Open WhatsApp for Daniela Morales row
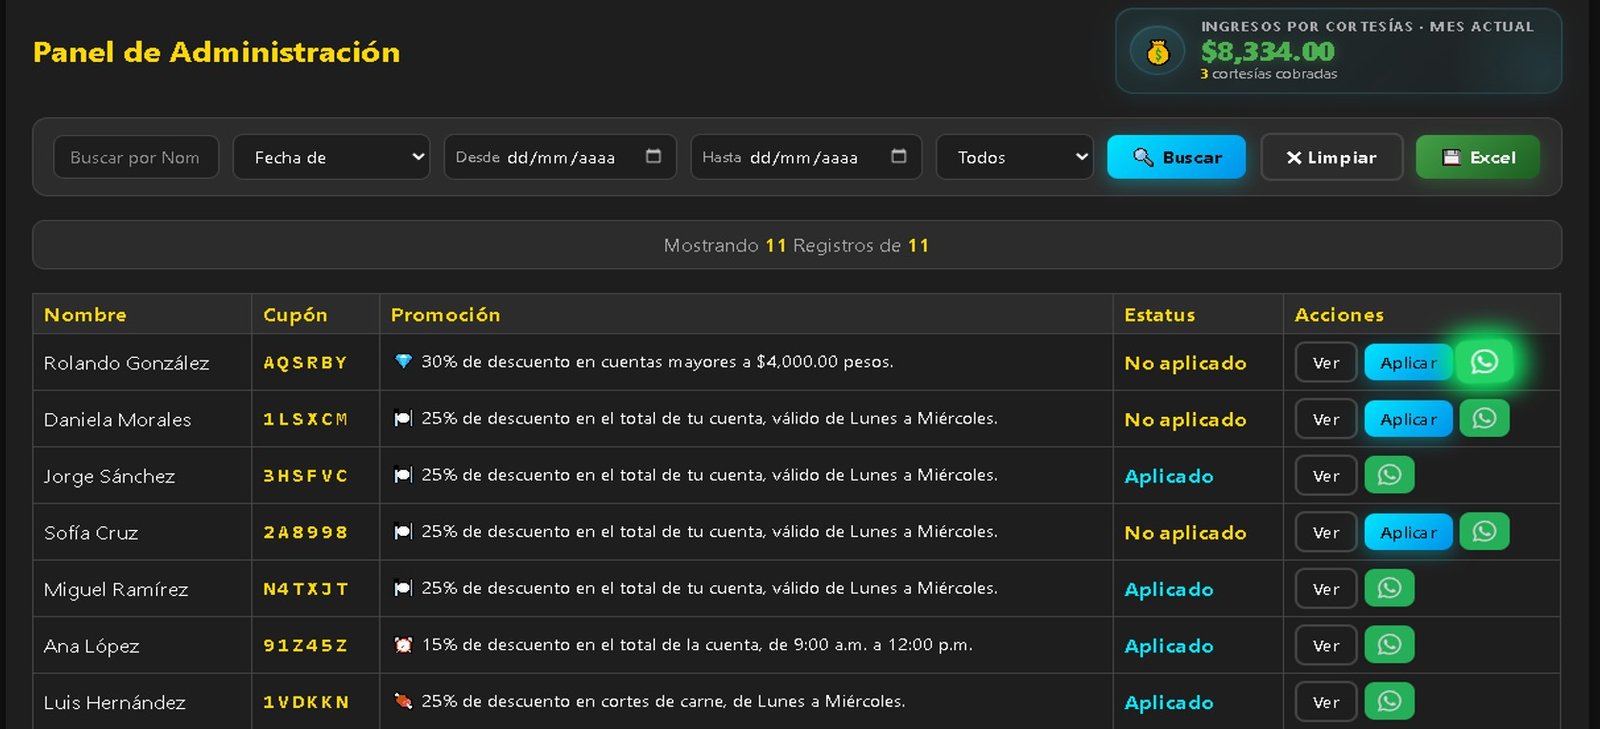The width and height of the screenshot is (1600, 729). coord(1484,419)
